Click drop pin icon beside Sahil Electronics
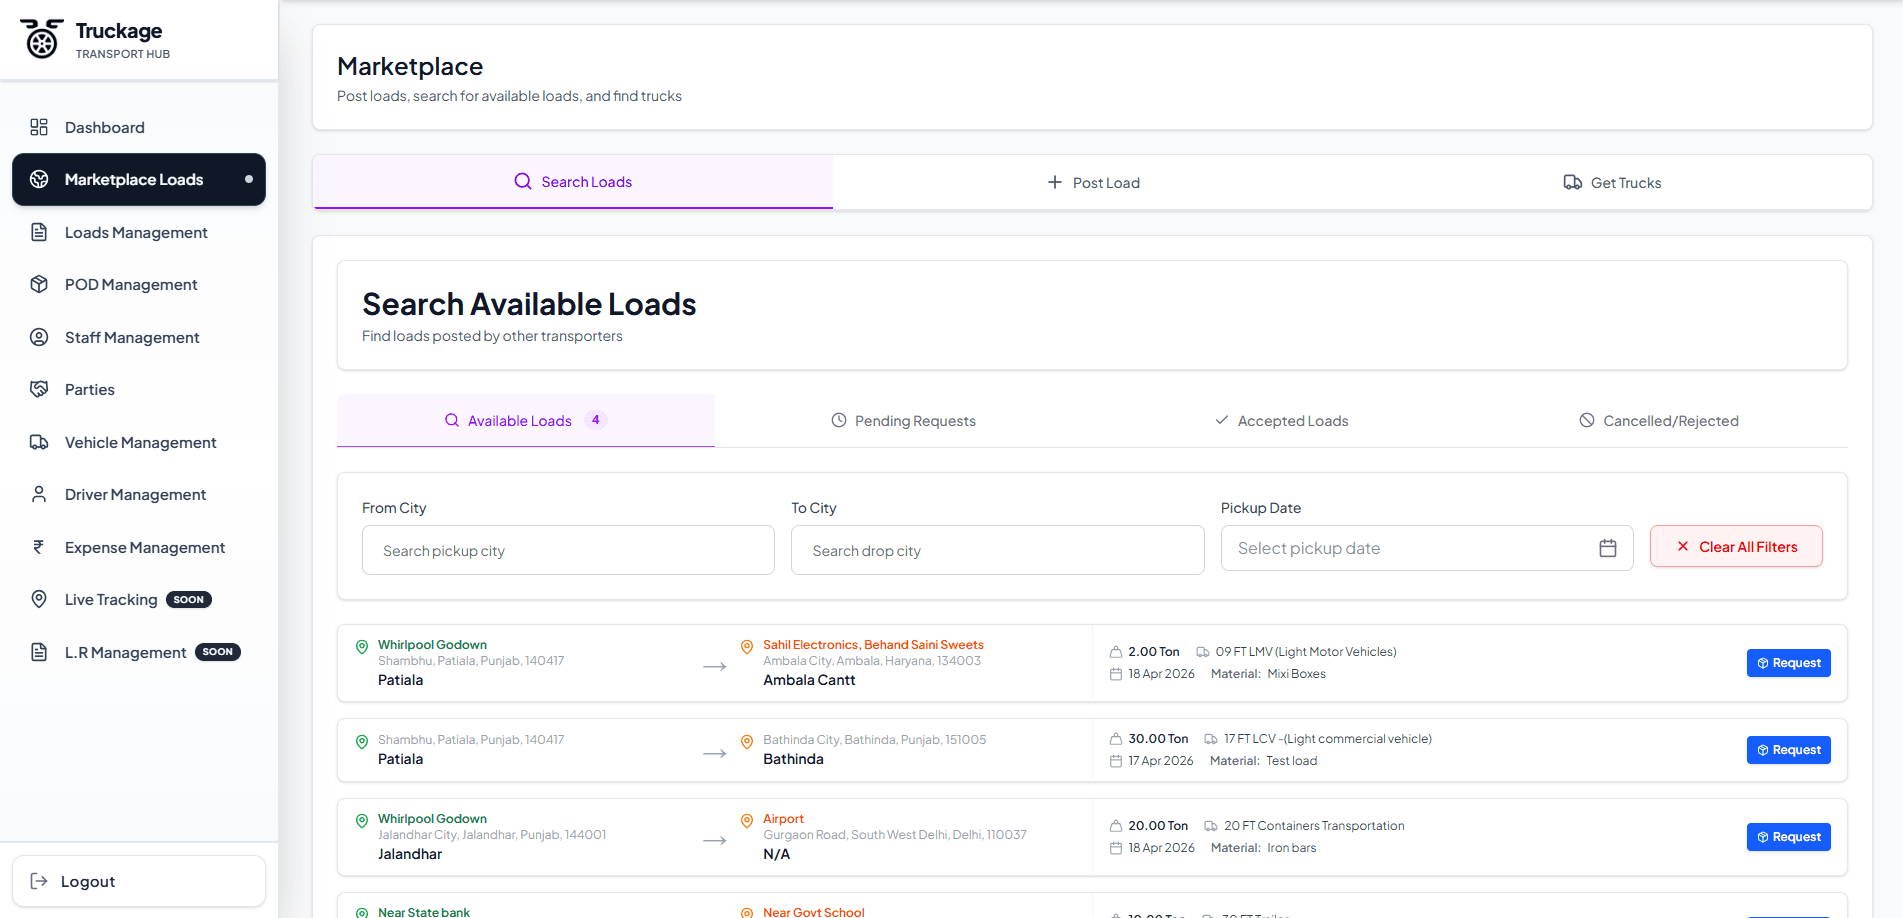The image size is (1903, 918). pos(746,647)
